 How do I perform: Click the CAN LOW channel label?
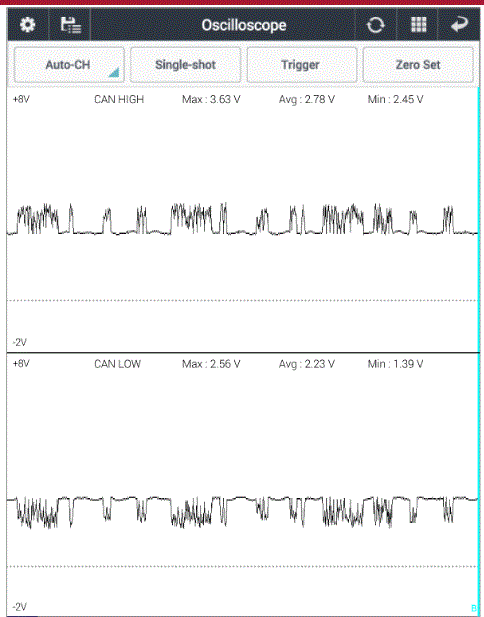(117, 364)
